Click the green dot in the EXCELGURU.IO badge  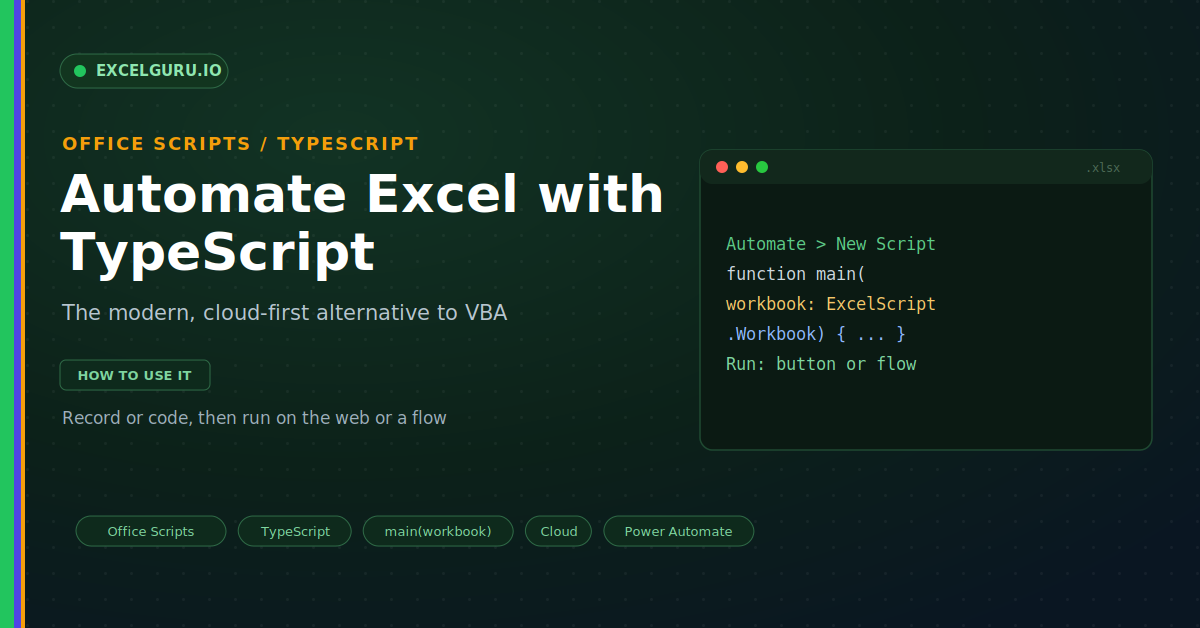(80, 71)
